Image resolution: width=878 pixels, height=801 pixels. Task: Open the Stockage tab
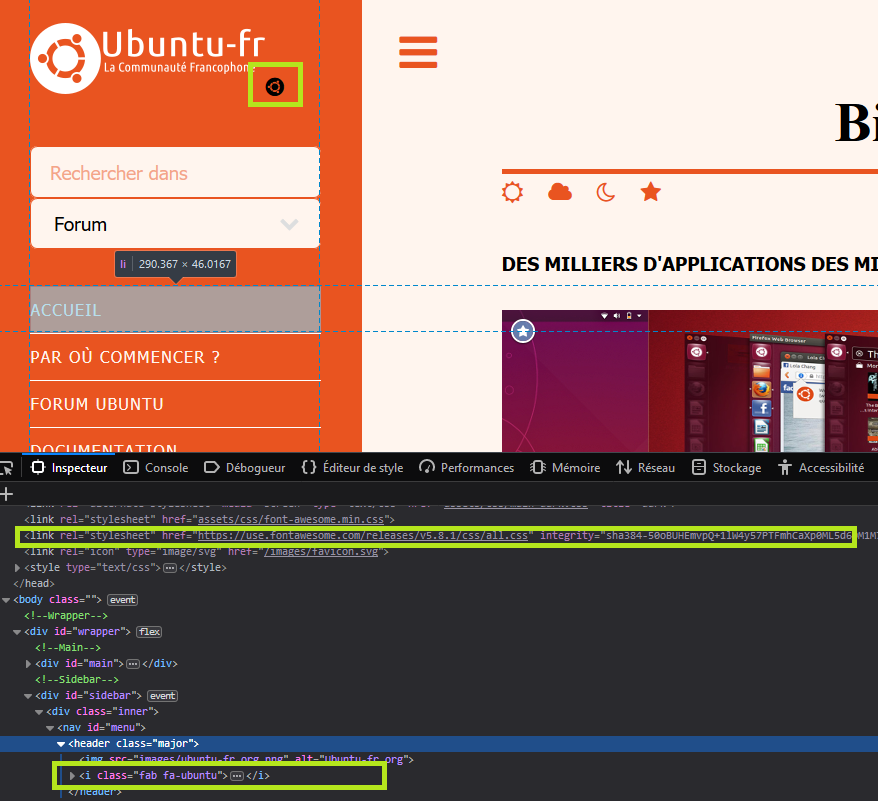(x=726, y=468)
